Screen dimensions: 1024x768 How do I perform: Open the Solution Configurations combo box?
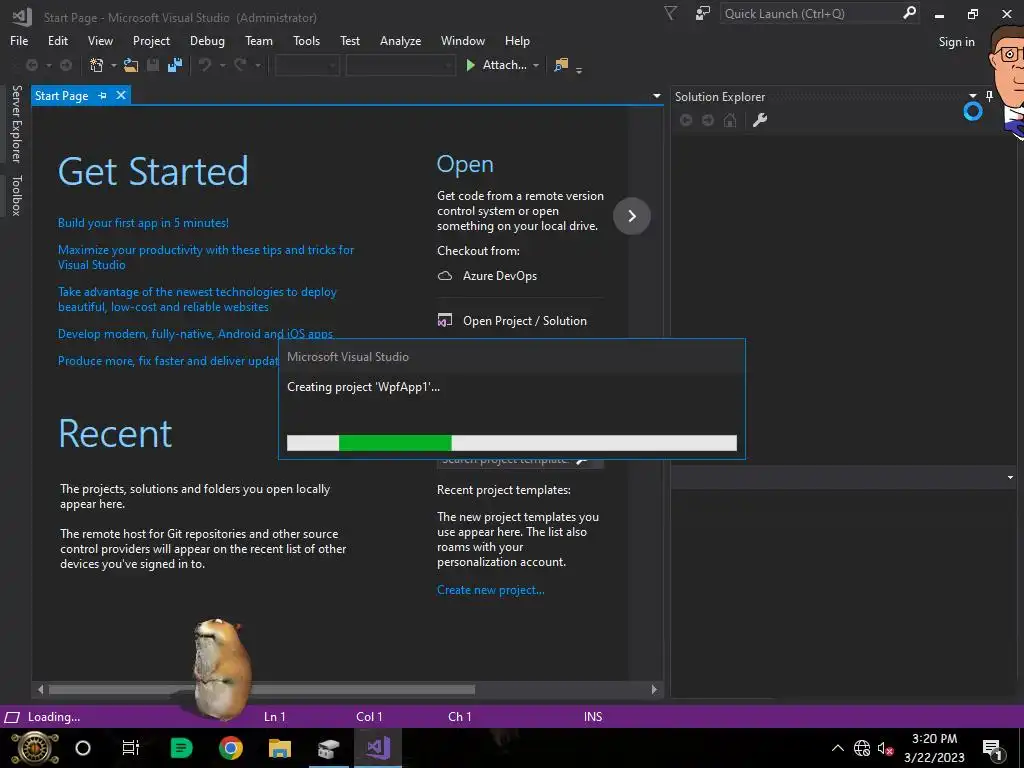(307, 65)
